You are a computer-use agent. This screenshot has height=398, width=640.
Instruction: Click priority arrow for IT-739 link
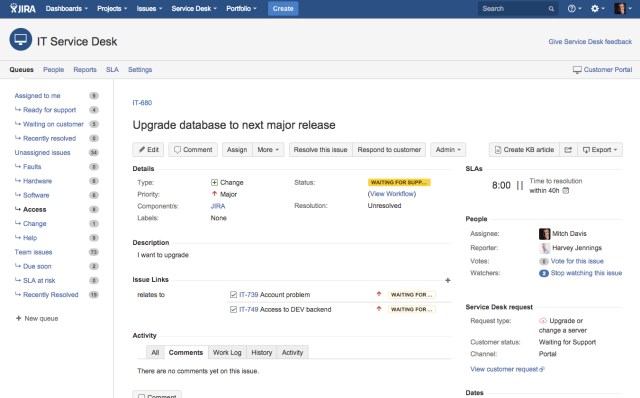[379, 294]
